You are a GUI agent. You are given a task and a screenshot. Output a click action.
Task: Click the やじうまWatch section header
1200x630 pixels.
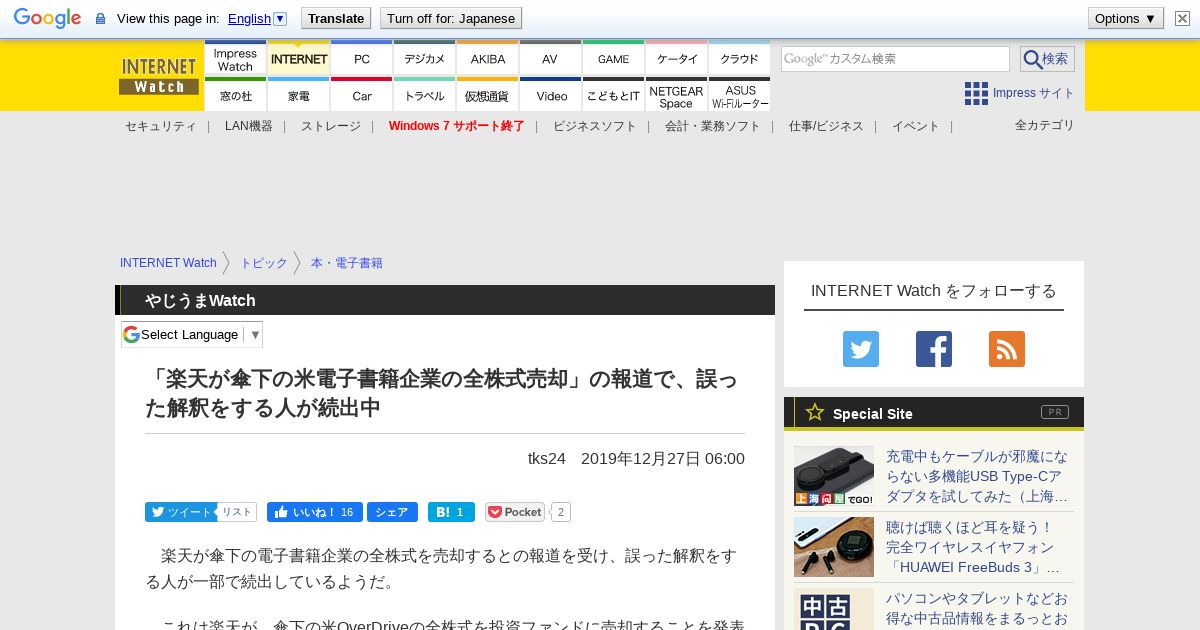point(200,300)
